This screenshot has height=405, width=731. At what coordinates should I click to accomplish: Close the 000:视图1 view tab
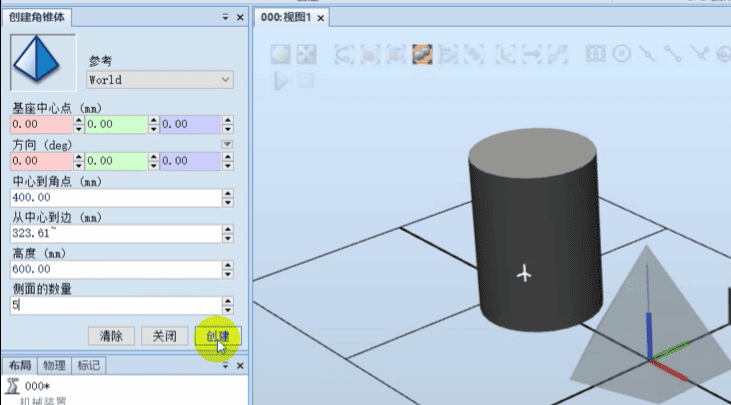pos(321,18)
